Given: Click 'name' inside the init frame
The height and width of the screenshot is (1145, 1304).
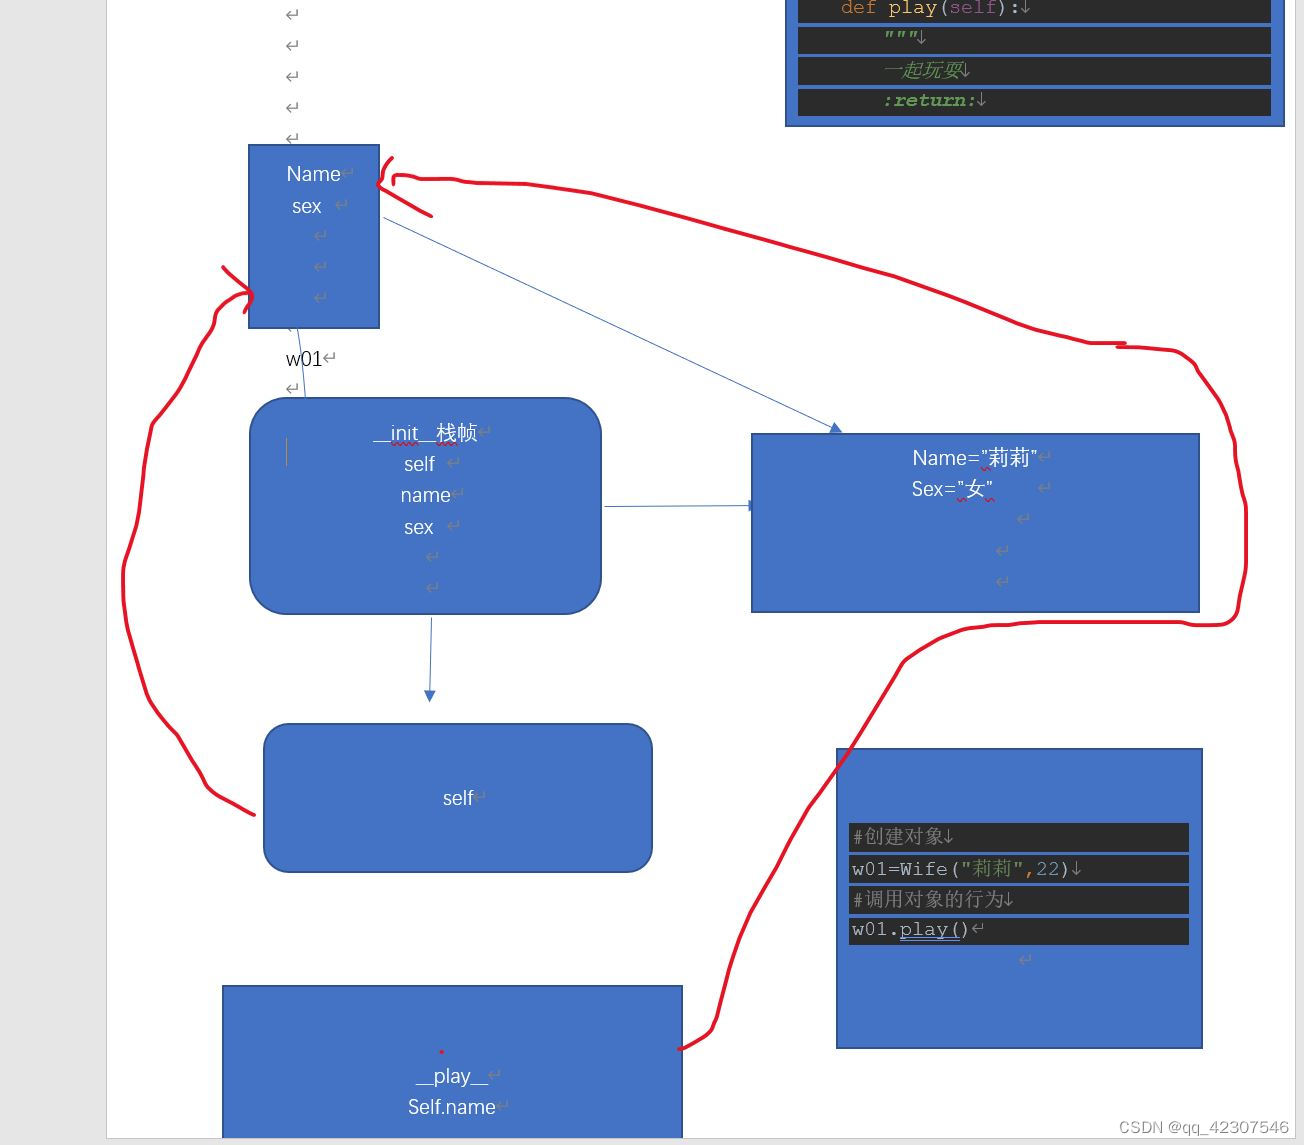Looking at the screenshot, I should (x=425, y=496).
